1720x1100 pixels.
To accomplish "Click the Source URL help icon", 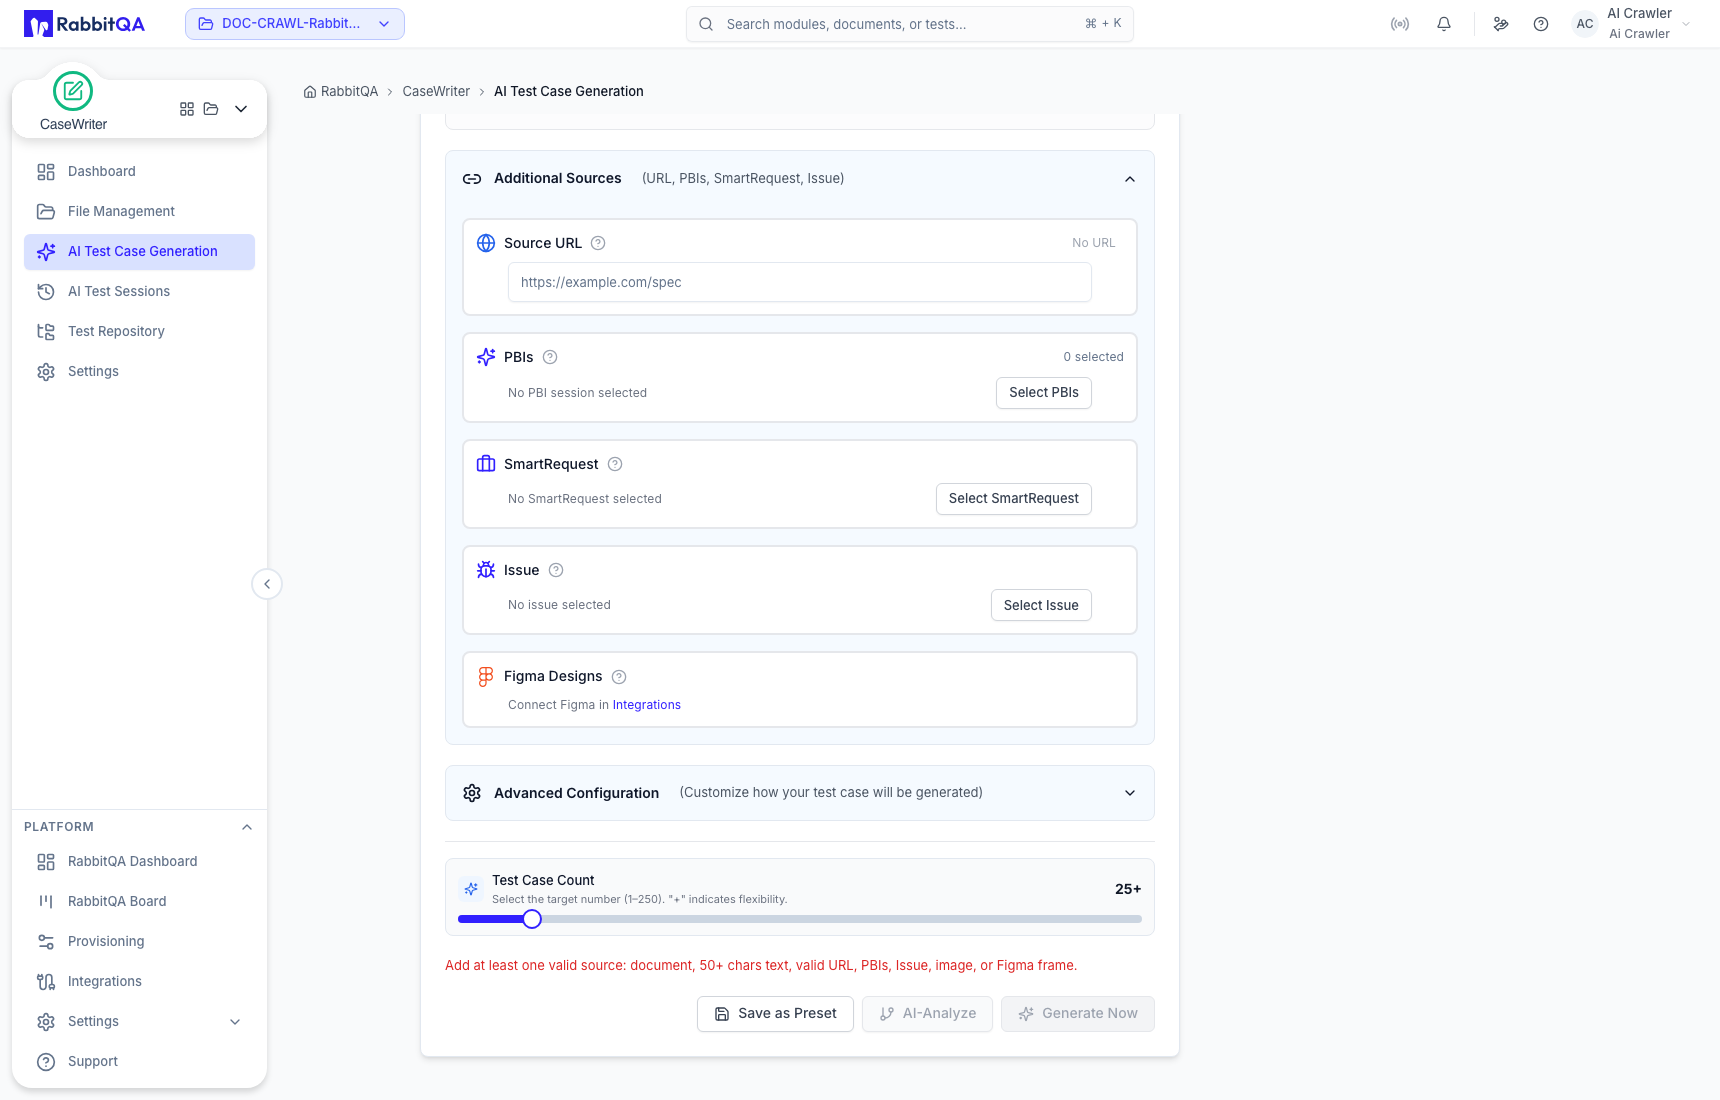I will click(598, 243).
